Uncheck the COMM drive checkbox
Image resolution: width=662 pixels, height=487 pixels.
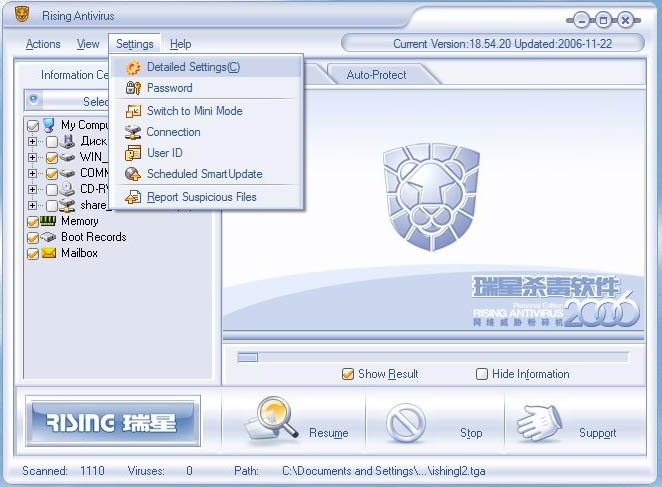[52, 174]
